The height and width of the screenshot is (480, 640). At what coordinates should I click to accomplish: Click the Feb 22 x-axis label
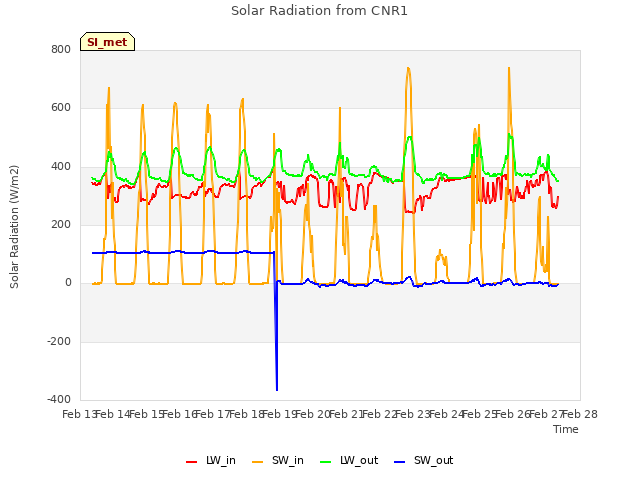coord(380,414)
